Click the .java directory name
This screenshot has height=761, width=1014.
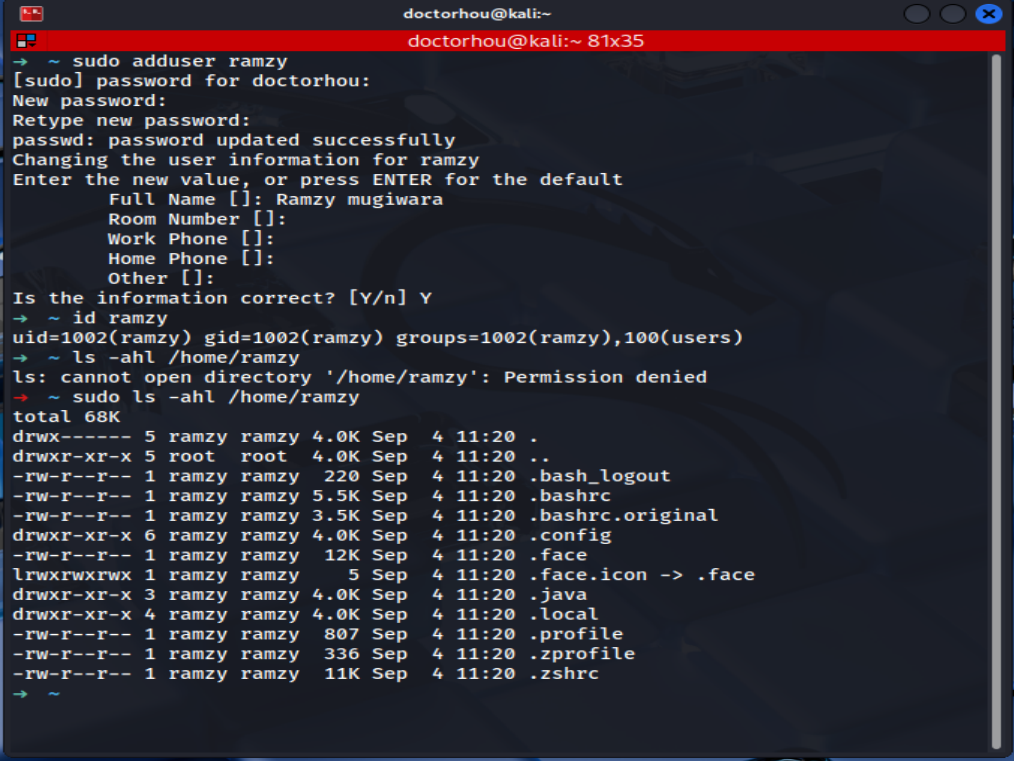pyautogui.click(x=558, y=594)
